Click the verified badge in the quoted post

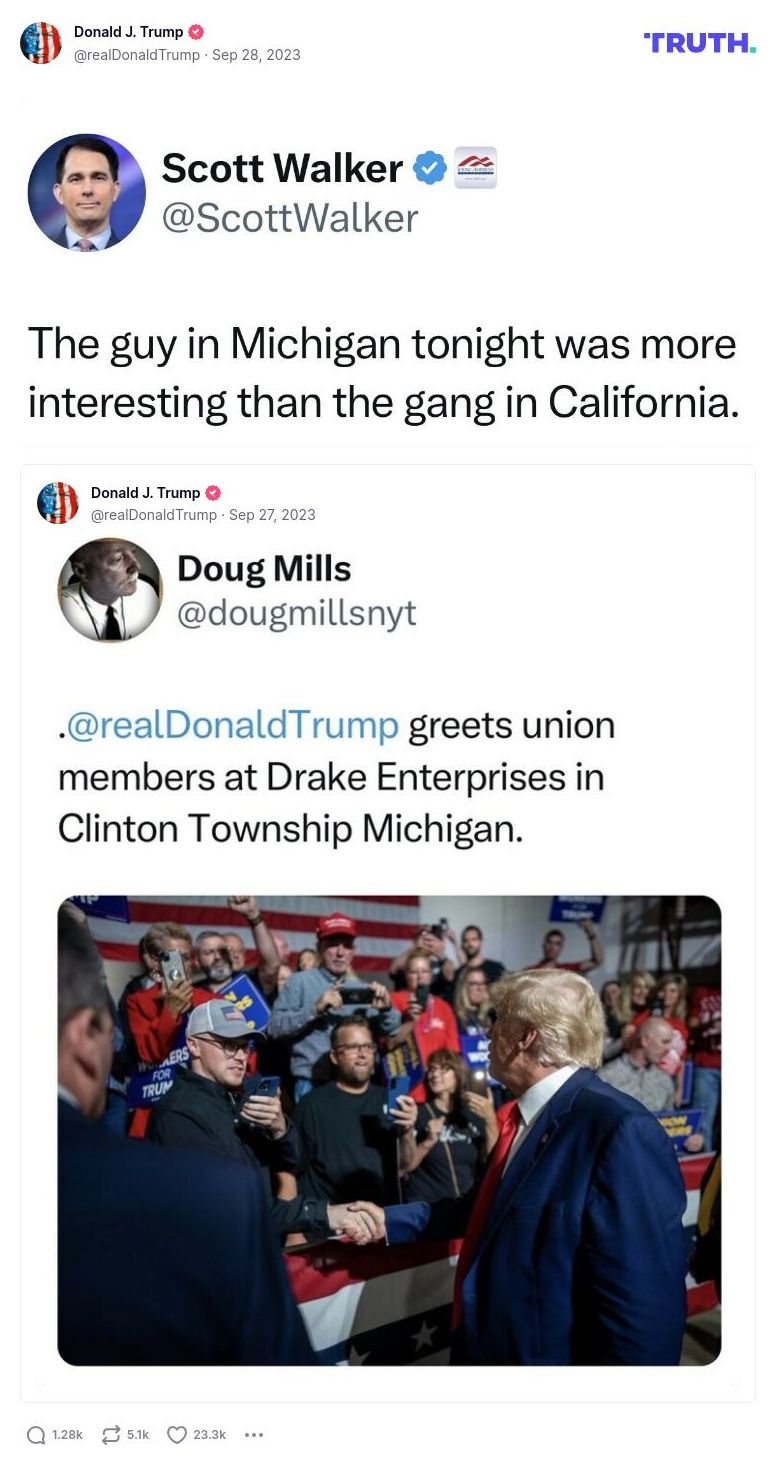pyautogui.click(x=212, y=492)
